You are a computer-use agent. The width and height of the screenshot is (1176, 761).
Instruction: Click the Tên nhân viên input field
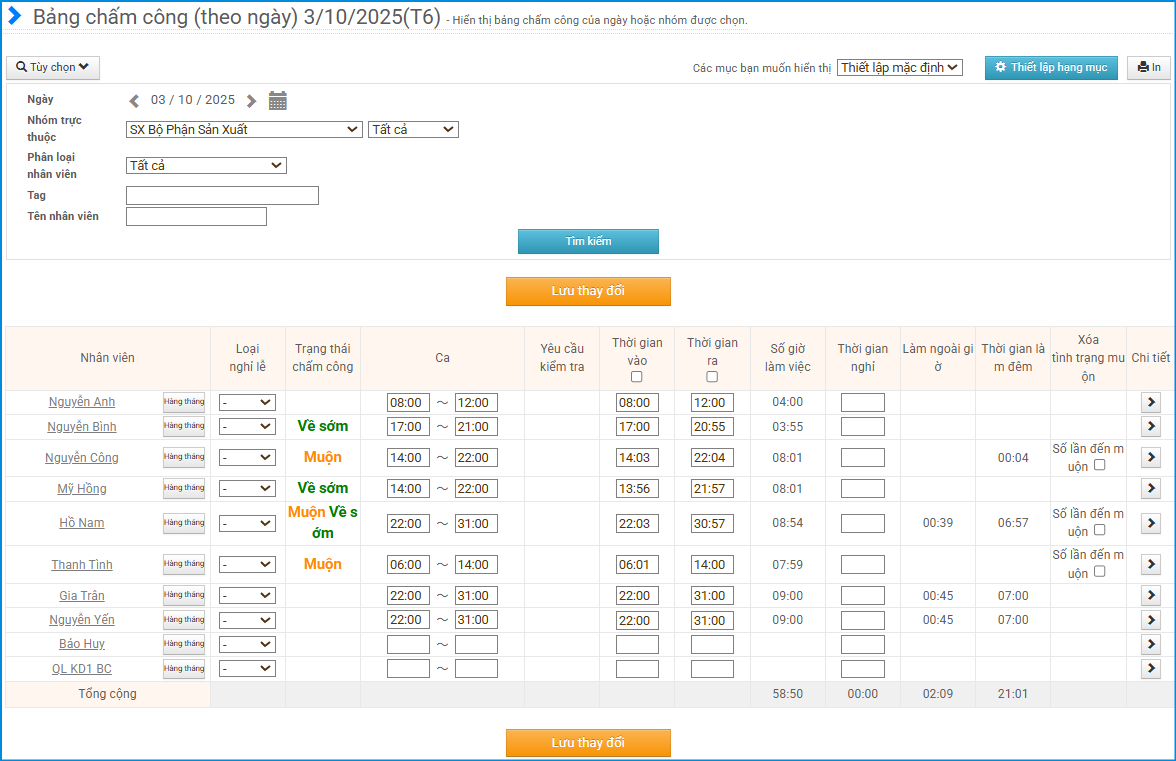click(x=196, y=216)
